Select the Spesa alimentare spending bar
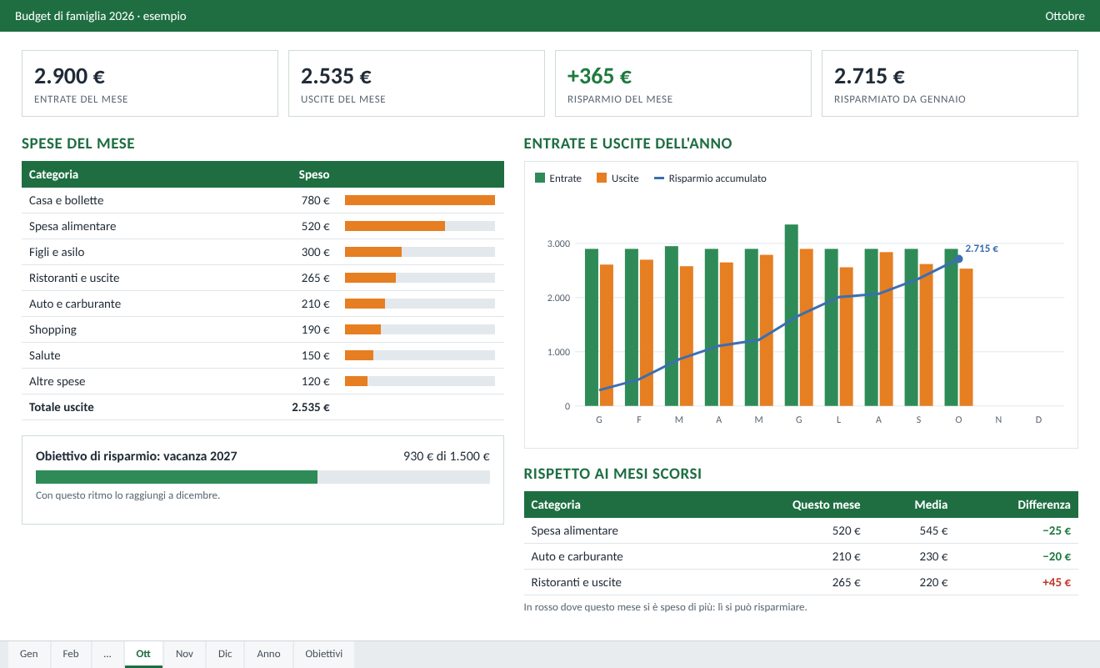The image size is (1100, 668). (420, 226)
